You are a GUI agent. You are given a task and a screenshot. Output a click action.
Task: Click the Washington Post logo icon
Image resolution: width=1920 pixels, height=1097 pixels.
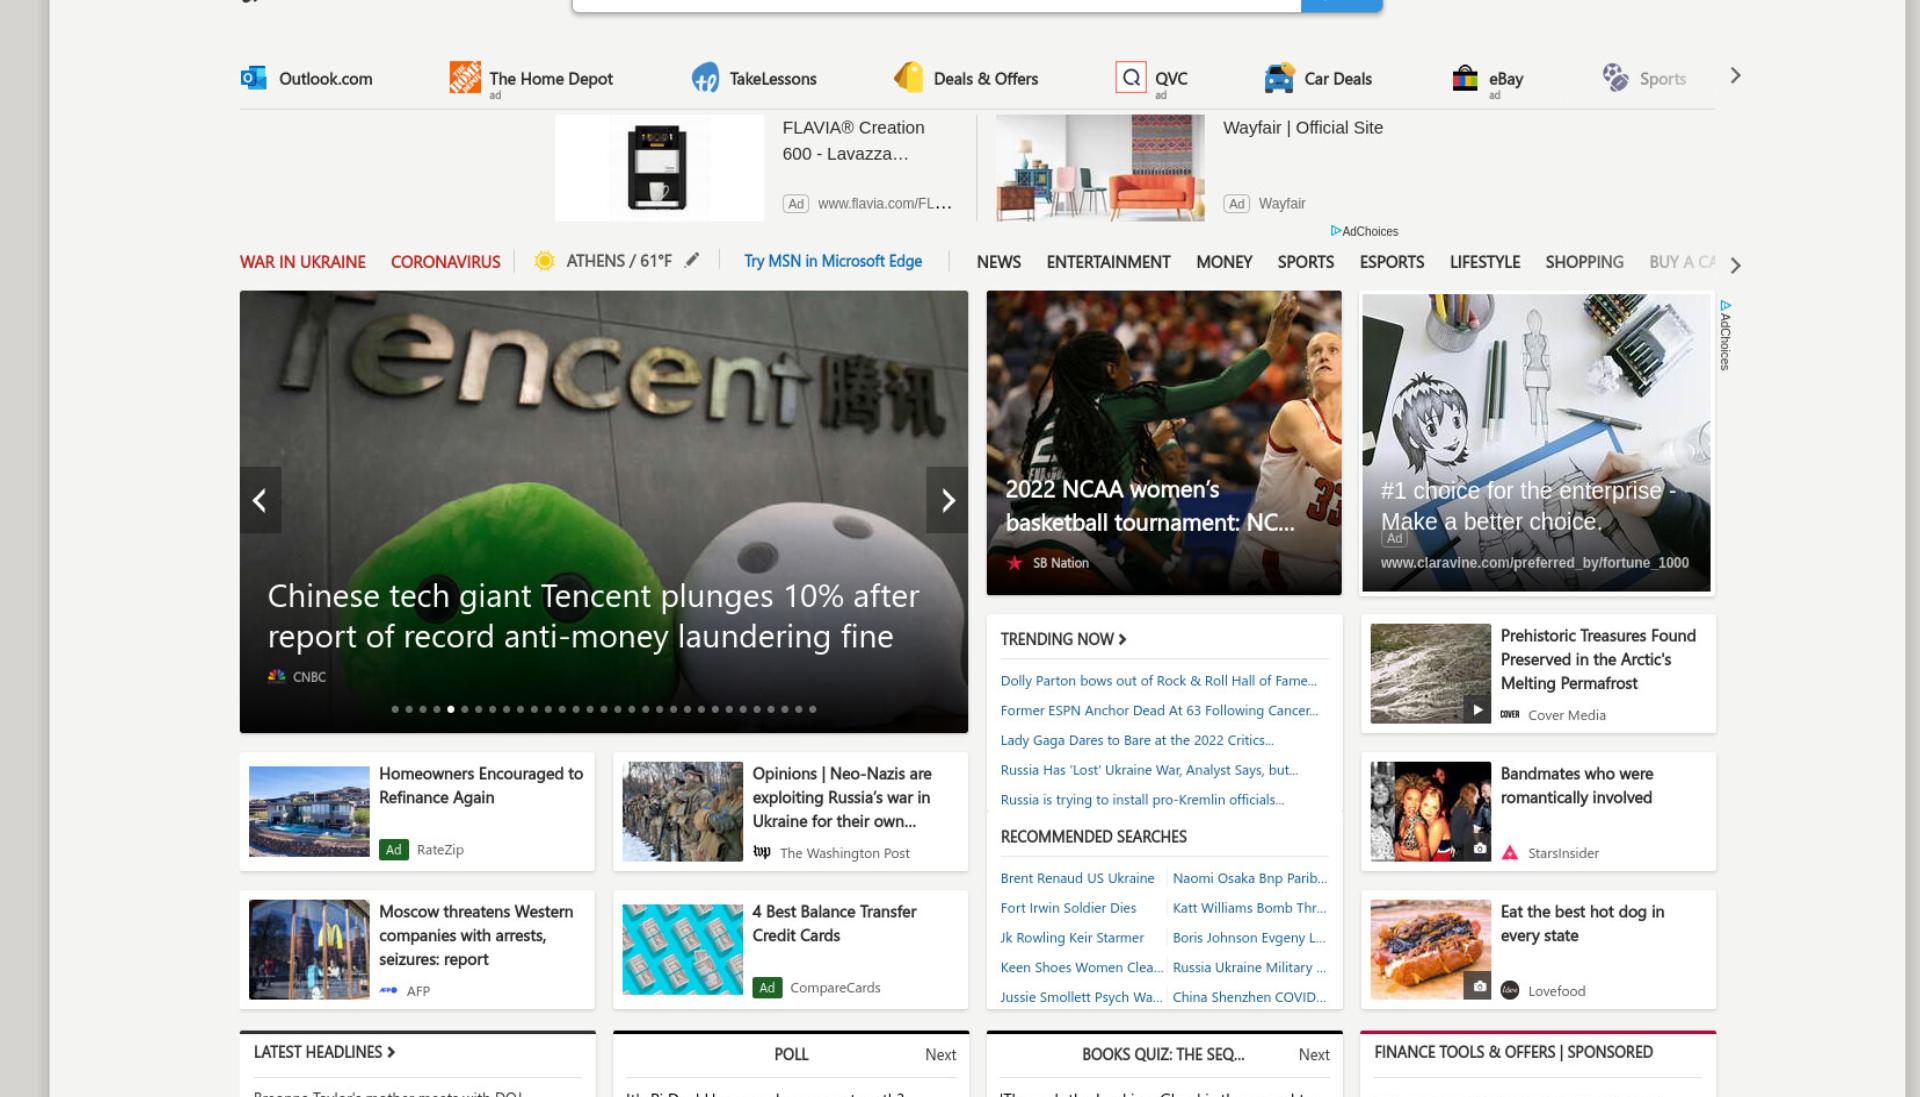pyautogui.click(x=762, y=852)
